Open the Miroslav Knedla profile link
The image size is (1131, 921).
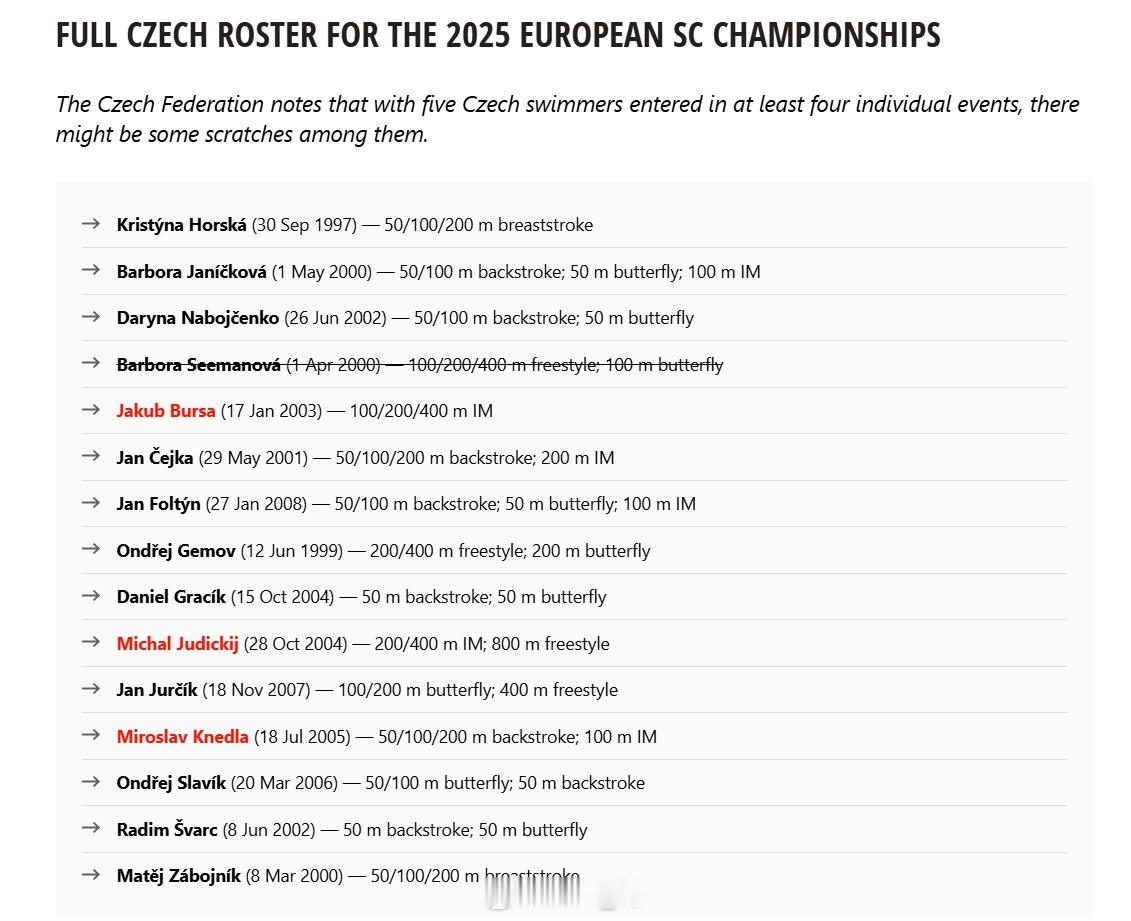point(182,737)
